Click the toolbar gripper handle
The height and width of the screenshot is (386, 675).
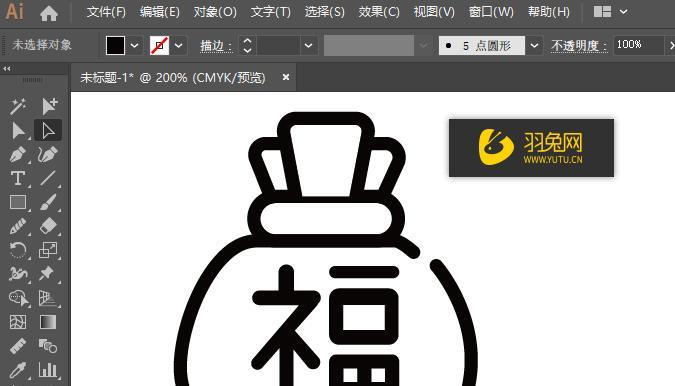[x=32, y=80]
